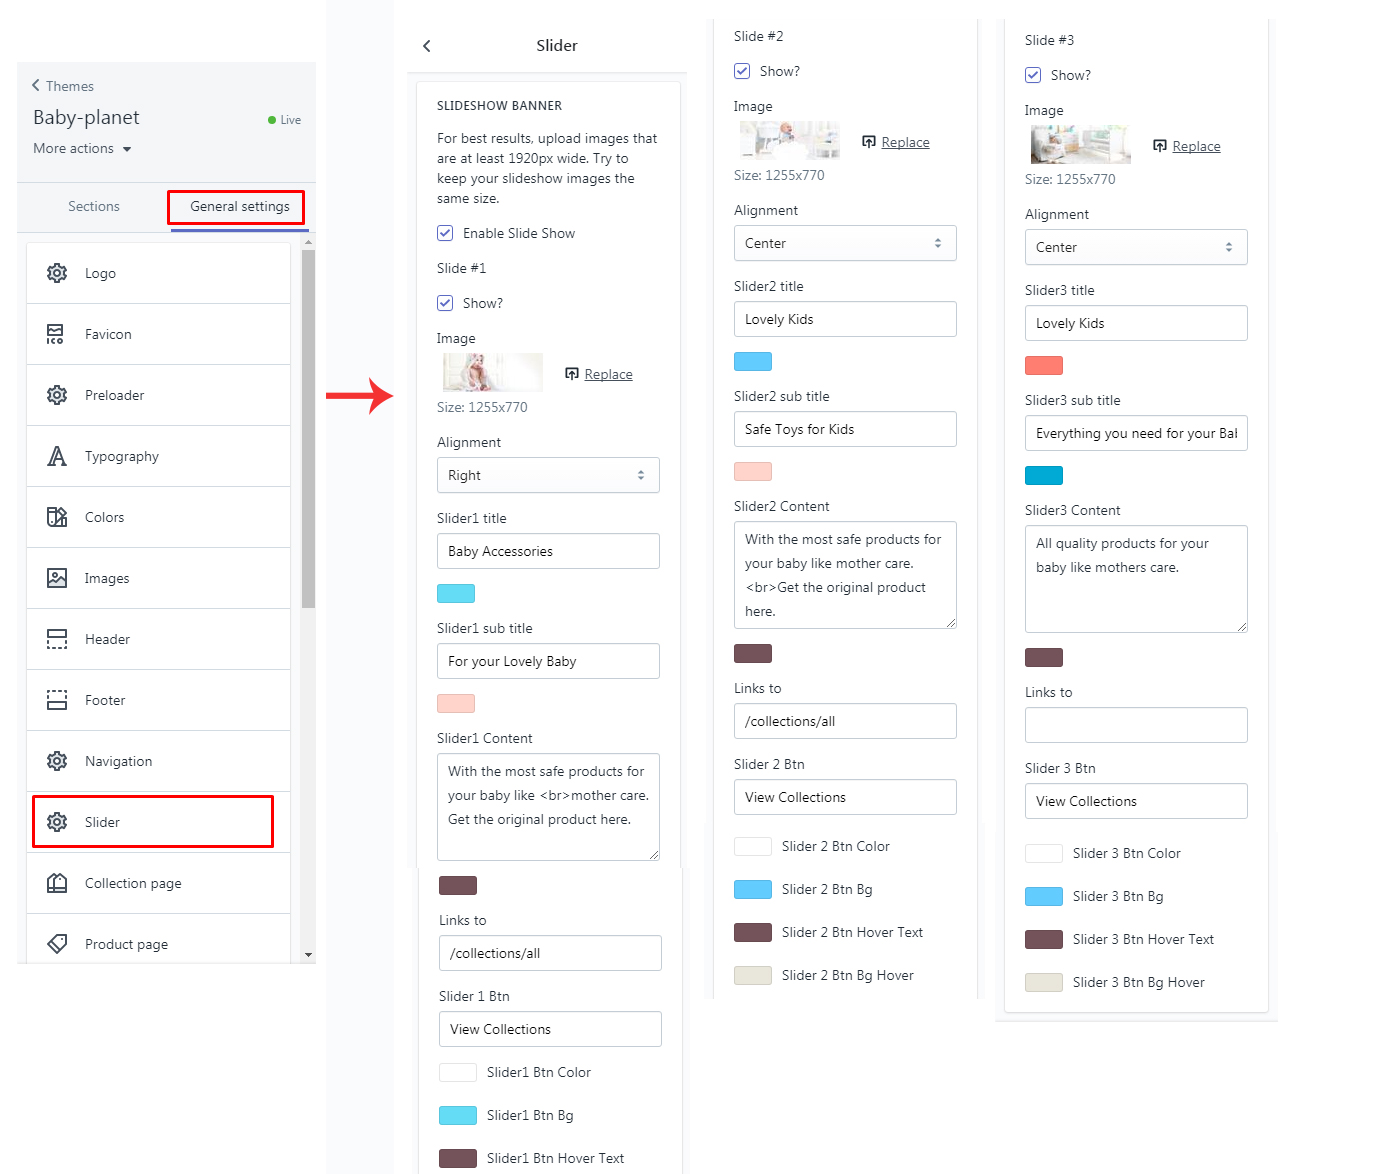Click Replace link for Slide #1 image
The image size is (1393, 1174).
608,374
